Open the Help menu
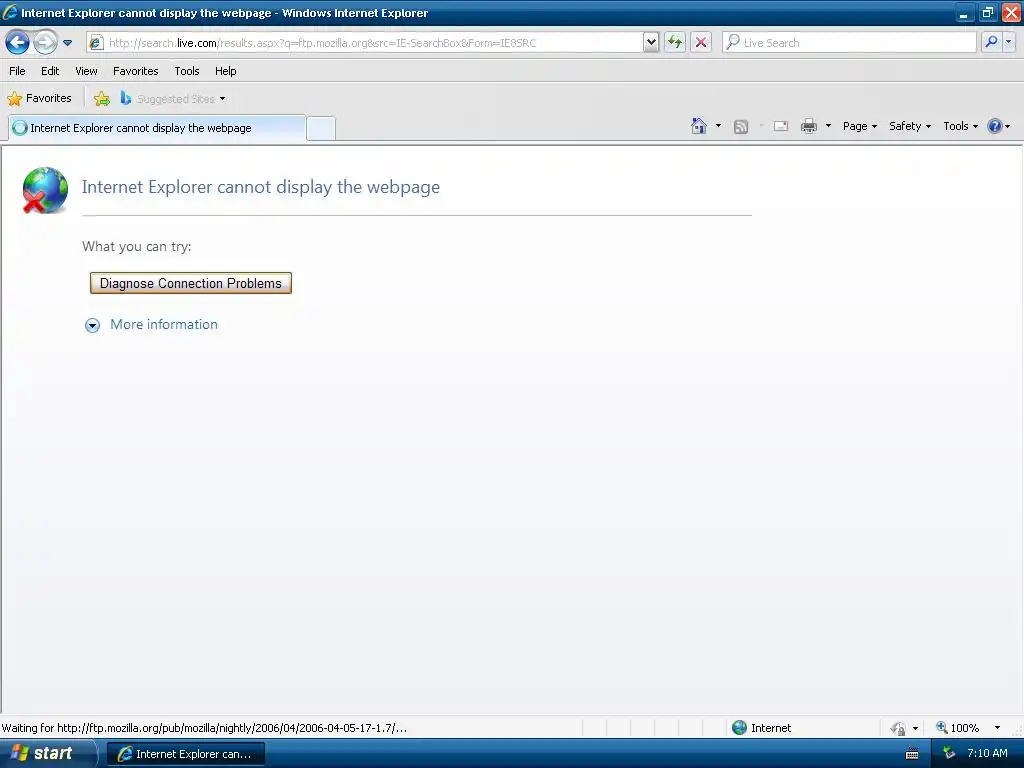This screenshot has height=768, width=1024. pos(225,71)
